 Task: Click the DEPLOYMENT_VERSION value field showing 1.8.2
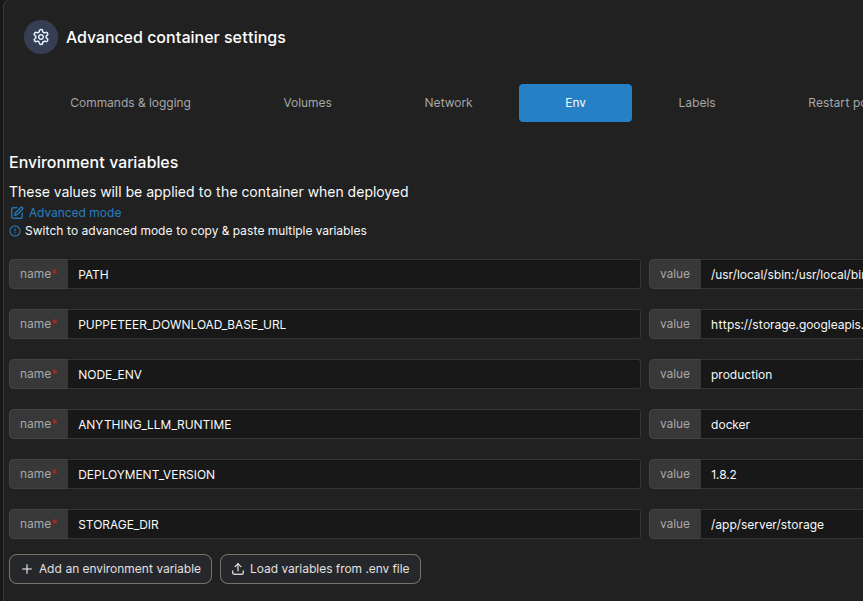(x=780, y=474)
